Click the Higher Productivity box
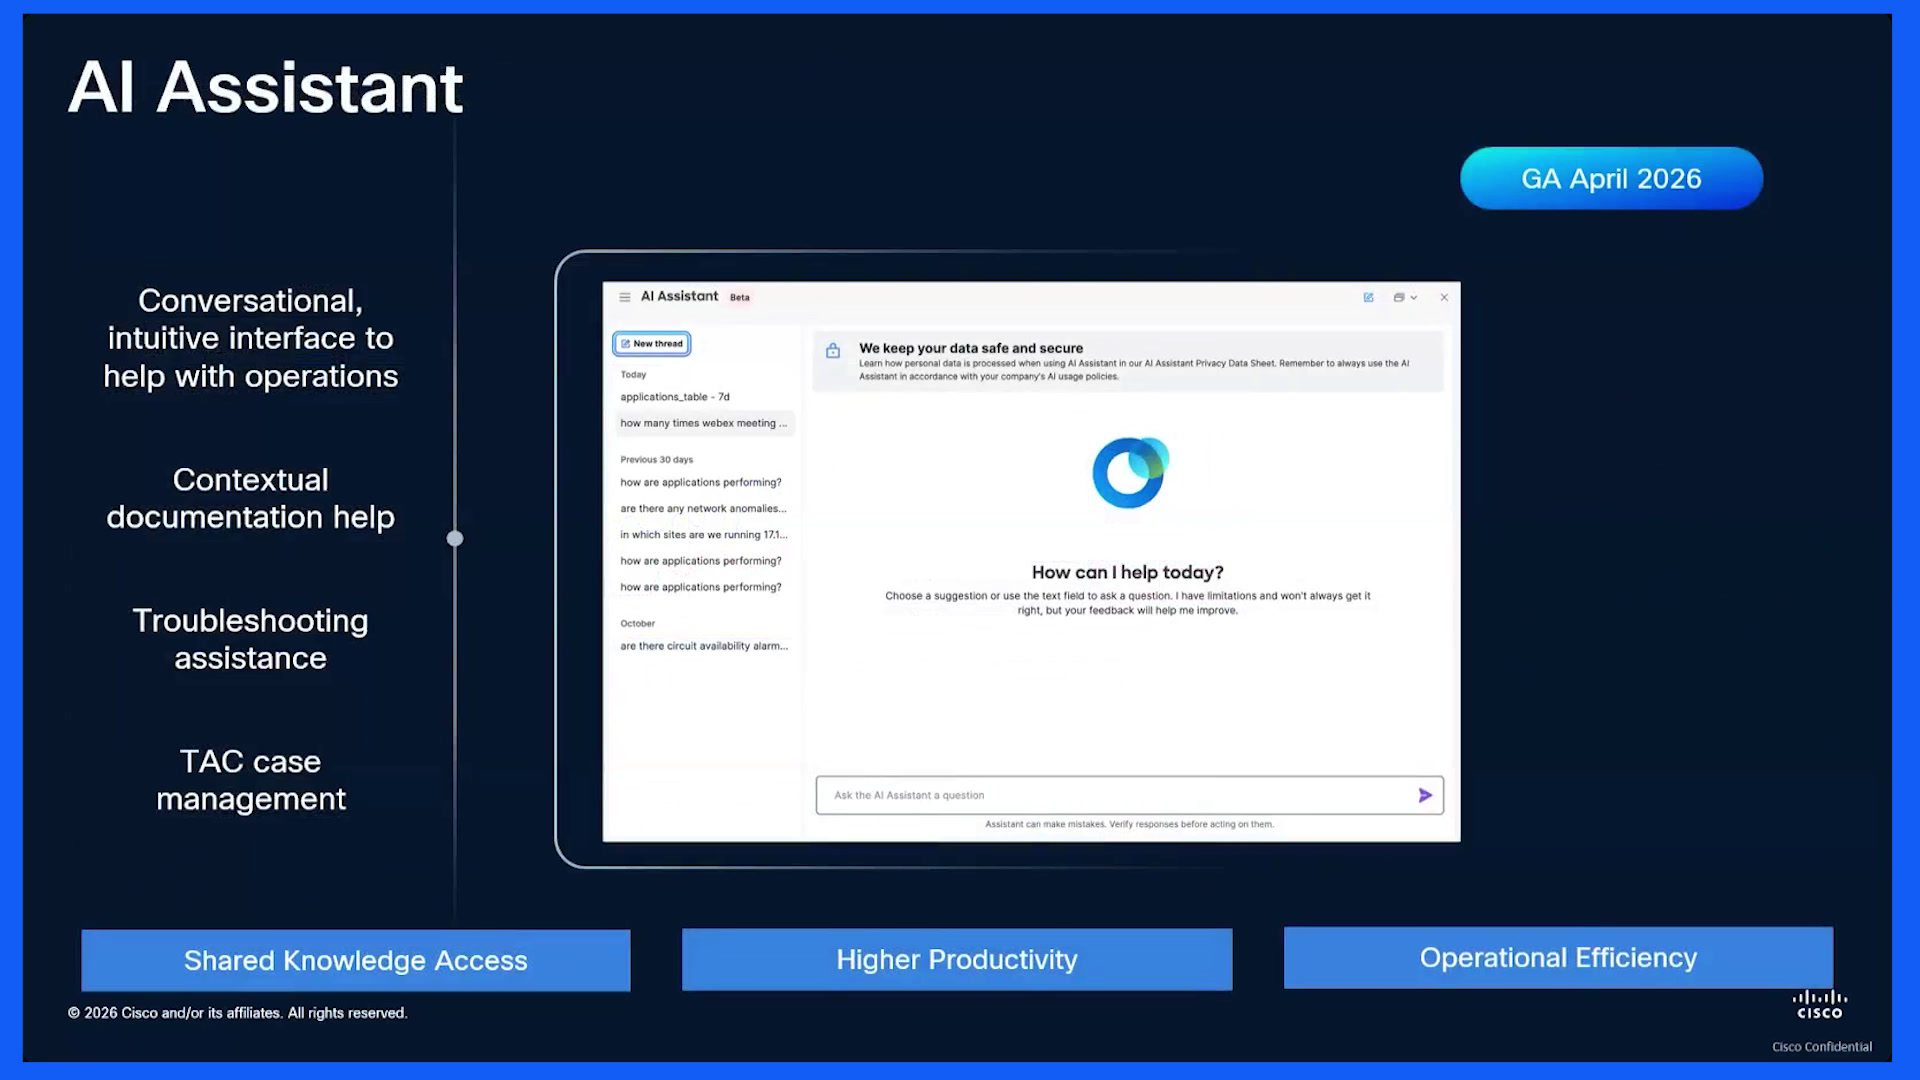This screenshot has height=1080, width=1920. [957, 959]
